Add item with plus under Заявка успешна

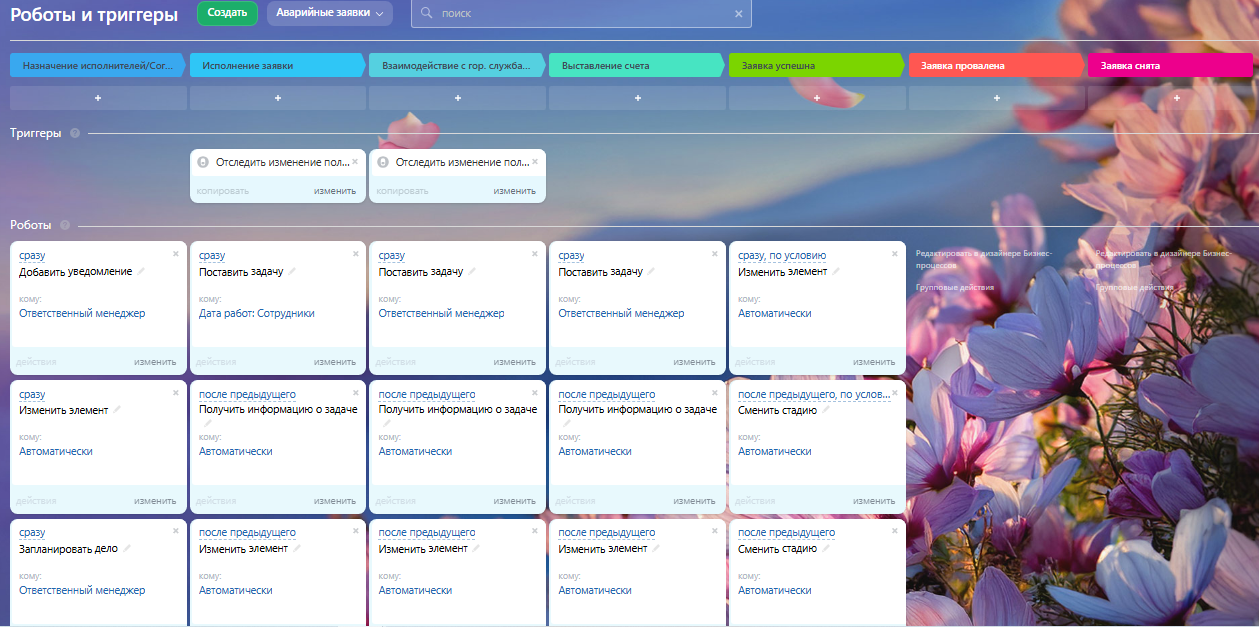[817, 98]
